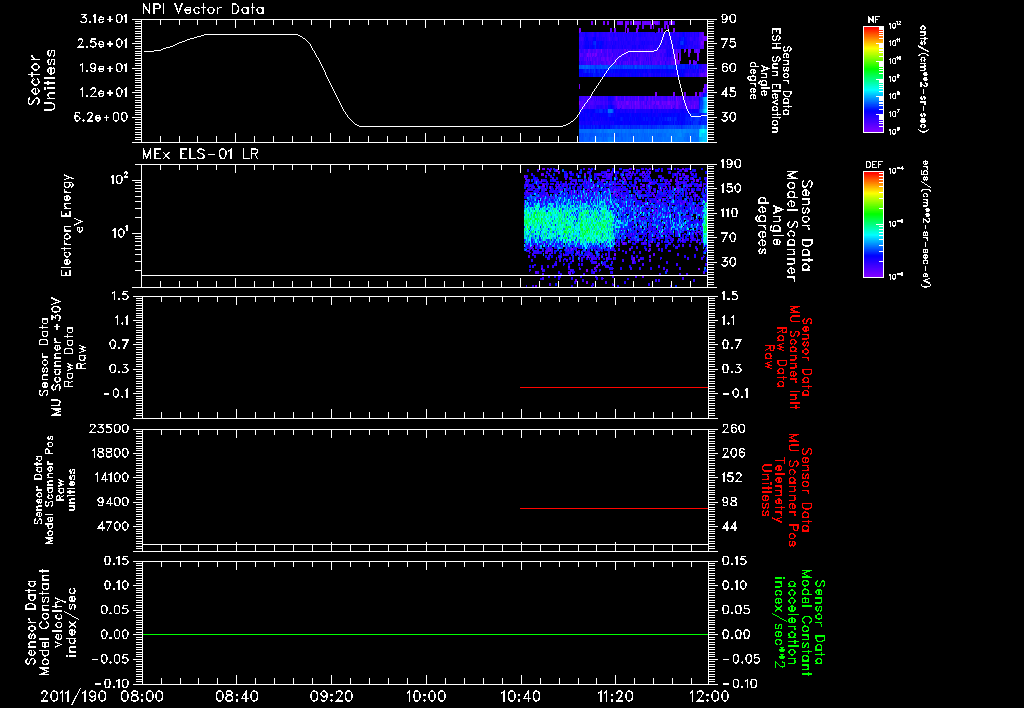Select the 12:00 end time label

click(709, 696)
